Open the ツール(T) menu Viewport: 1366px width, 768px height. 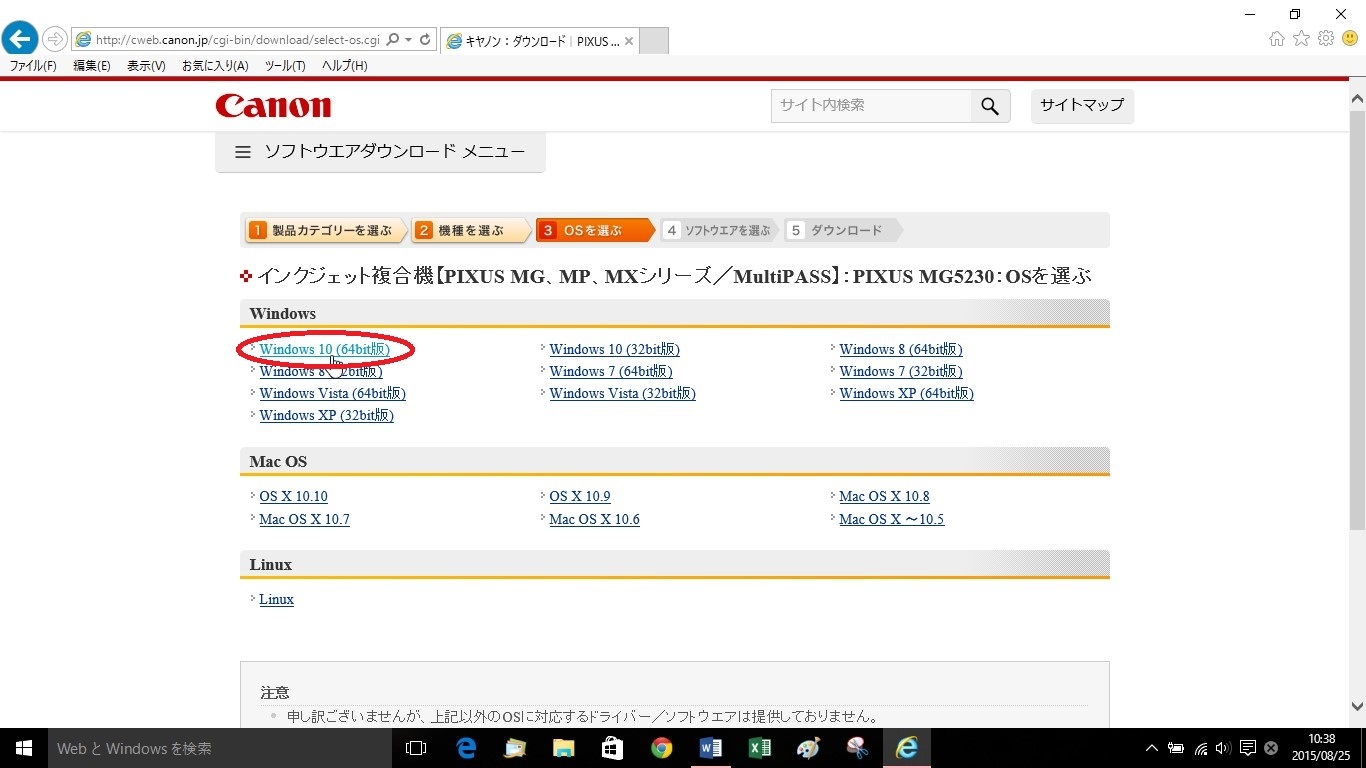click(285, 66)
